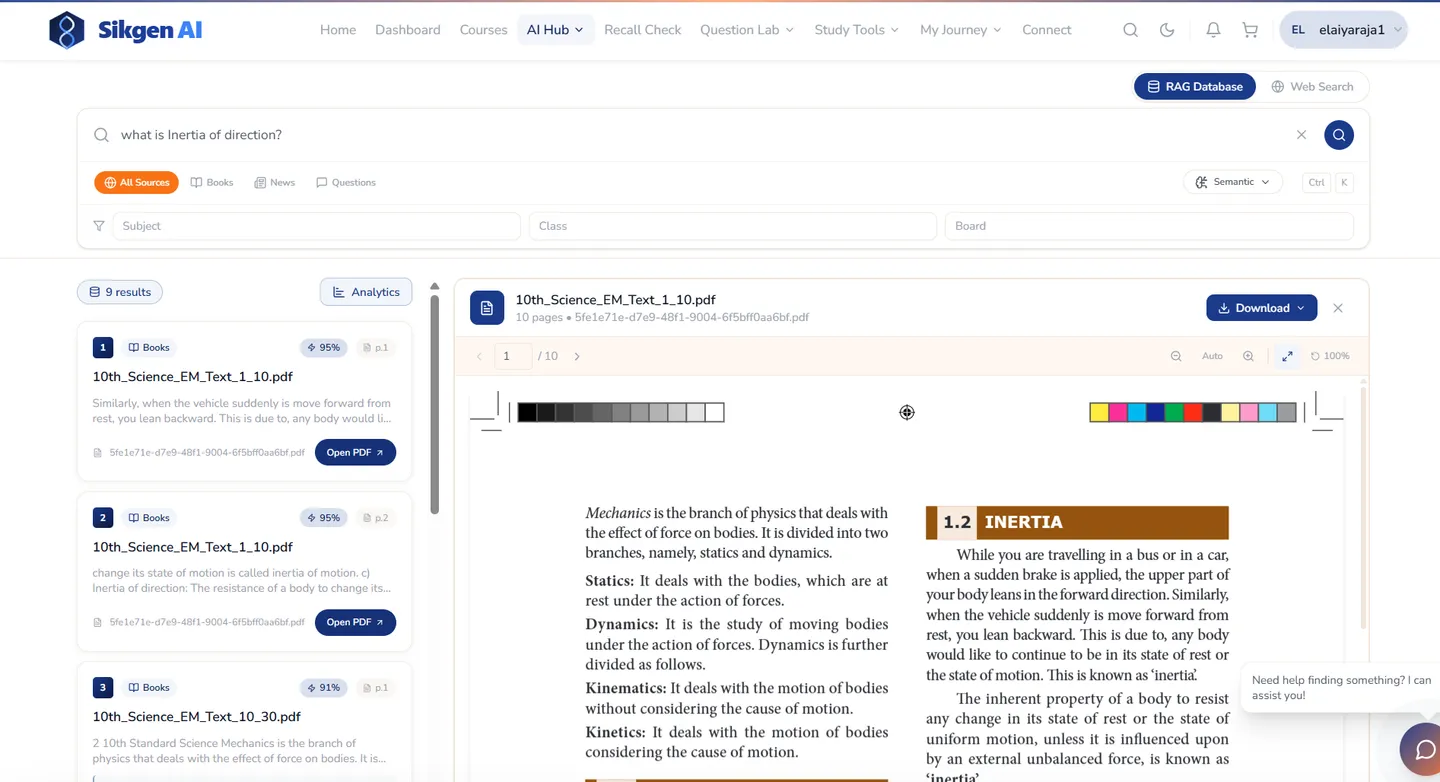Viewport: 1440px width, 782px height.
Task: Open the Download dropdown button
Action: [x=1261, y=308]
